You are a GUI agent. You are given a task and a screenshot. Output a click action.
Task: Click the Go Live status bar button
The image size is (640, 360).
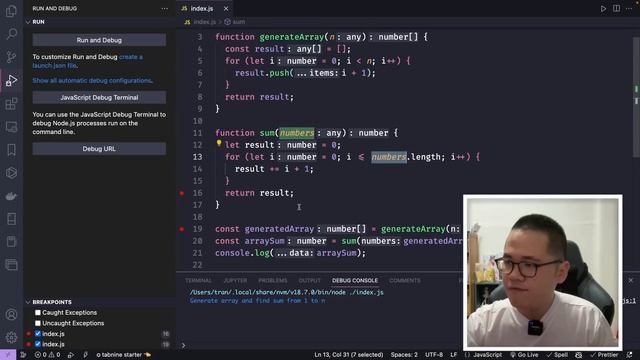(x=524, y=355)
